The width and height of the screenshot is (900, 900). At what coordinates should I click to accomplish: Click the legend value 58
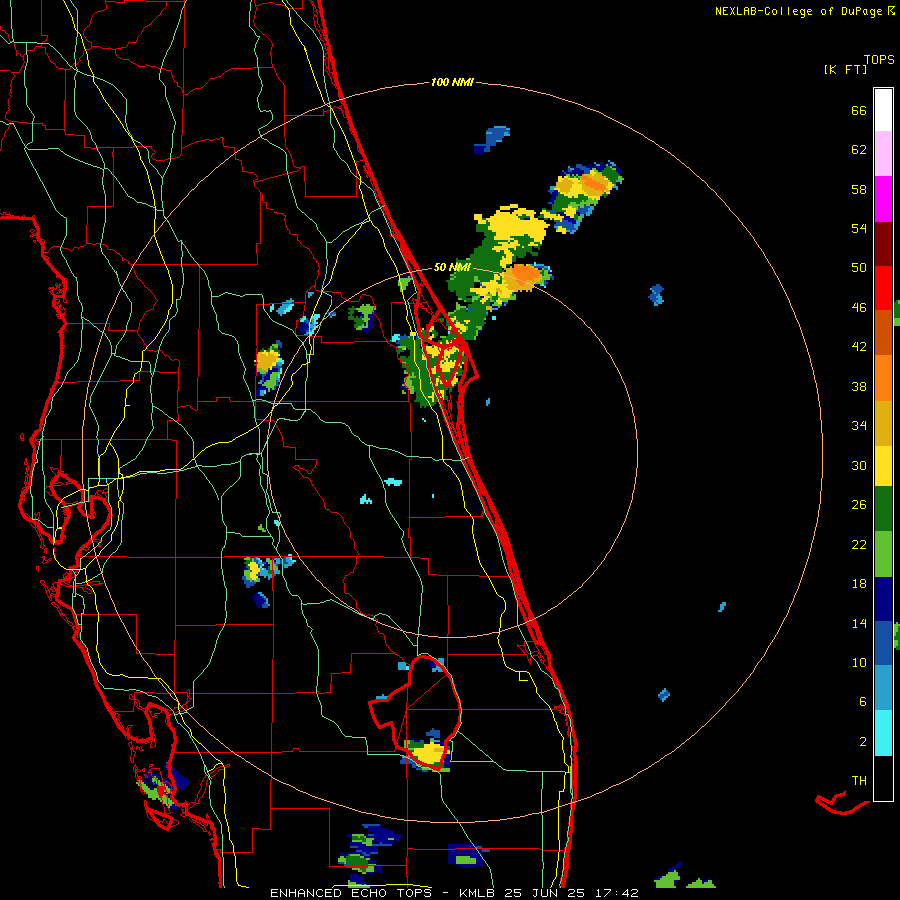(x=859, y=189)
